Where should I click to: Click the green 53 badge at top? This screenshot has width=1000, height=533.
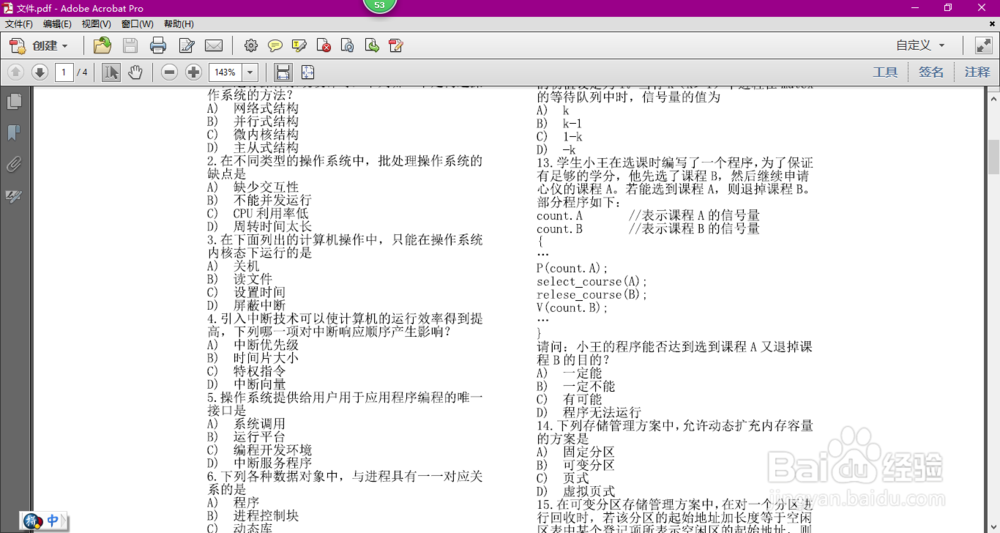379,5
